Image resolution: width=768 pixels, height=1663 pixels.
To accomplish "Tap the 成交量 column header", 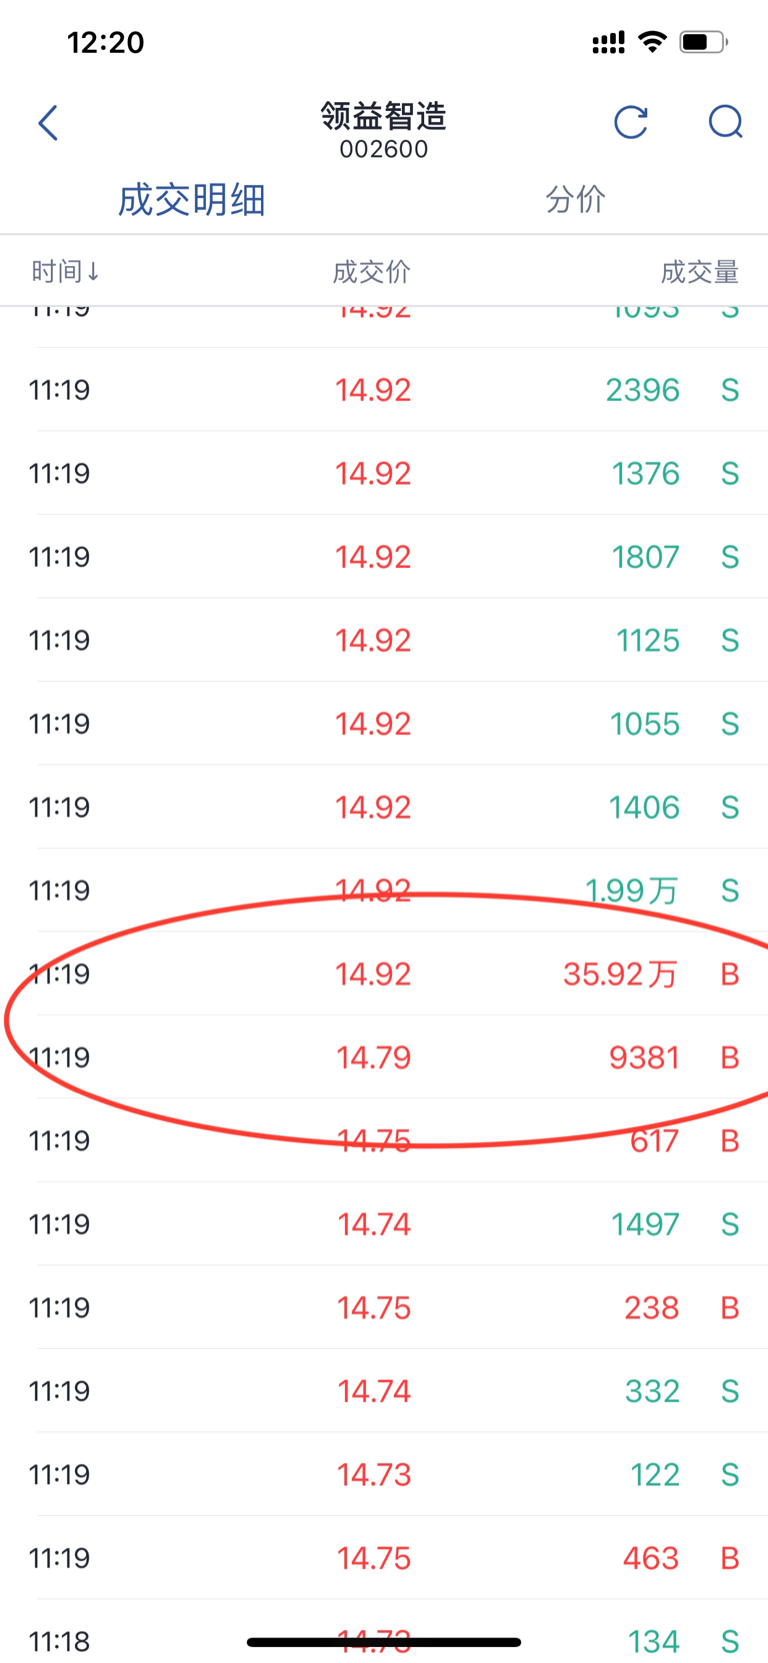I will click(x=699, y=271).
